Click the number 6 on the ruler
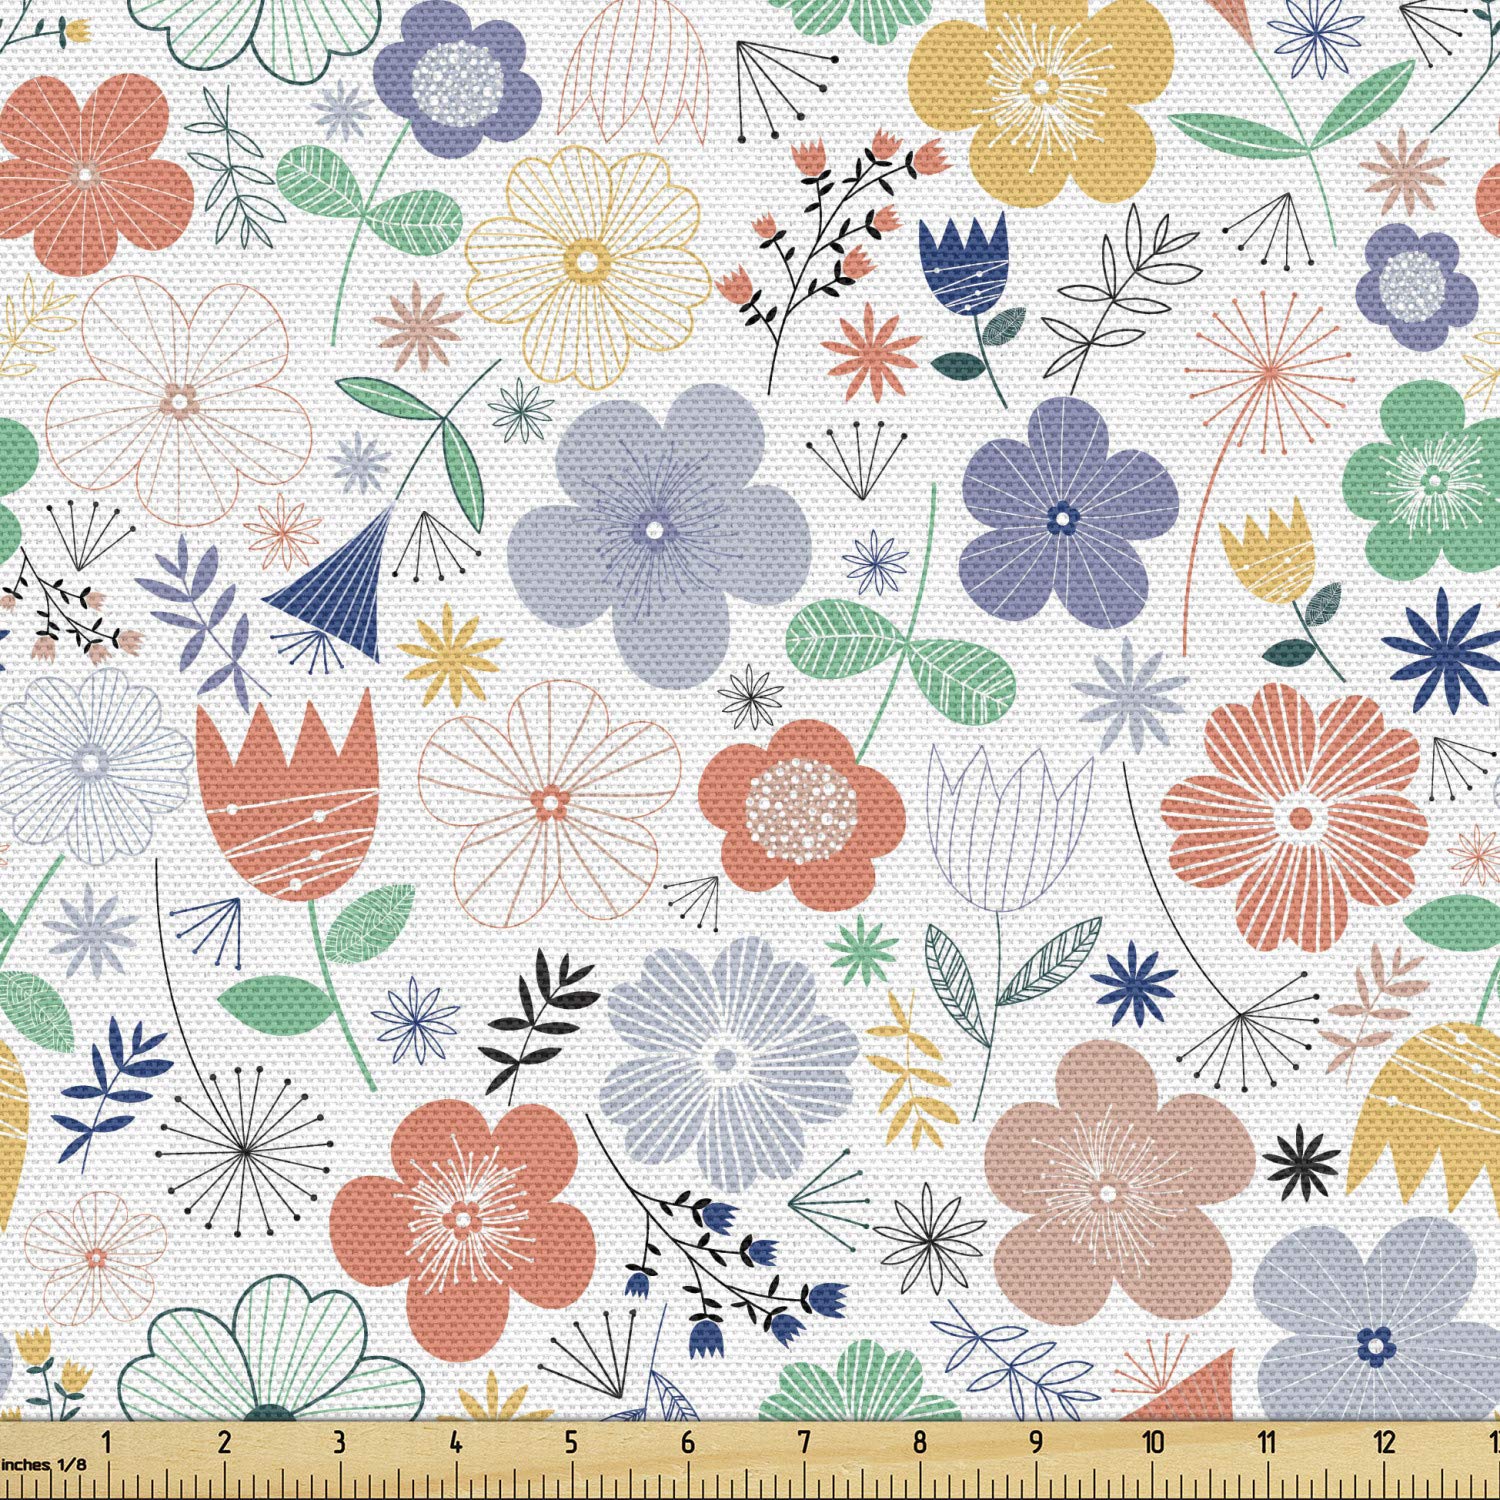This screenshot has width=1500, height=1500. (x=687, y=1441)
